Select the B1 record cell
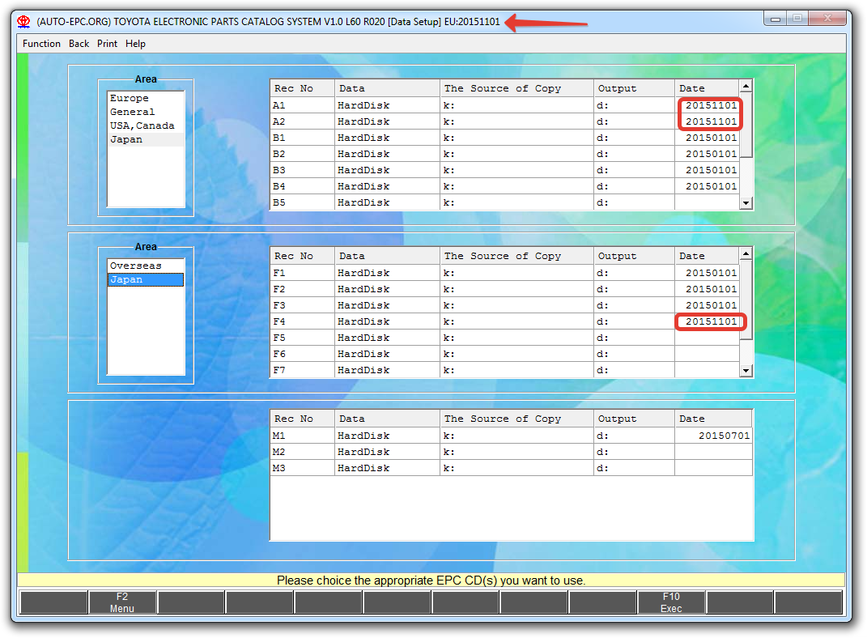This screenshot has width=867, height=638. click(x=302, y=138)
